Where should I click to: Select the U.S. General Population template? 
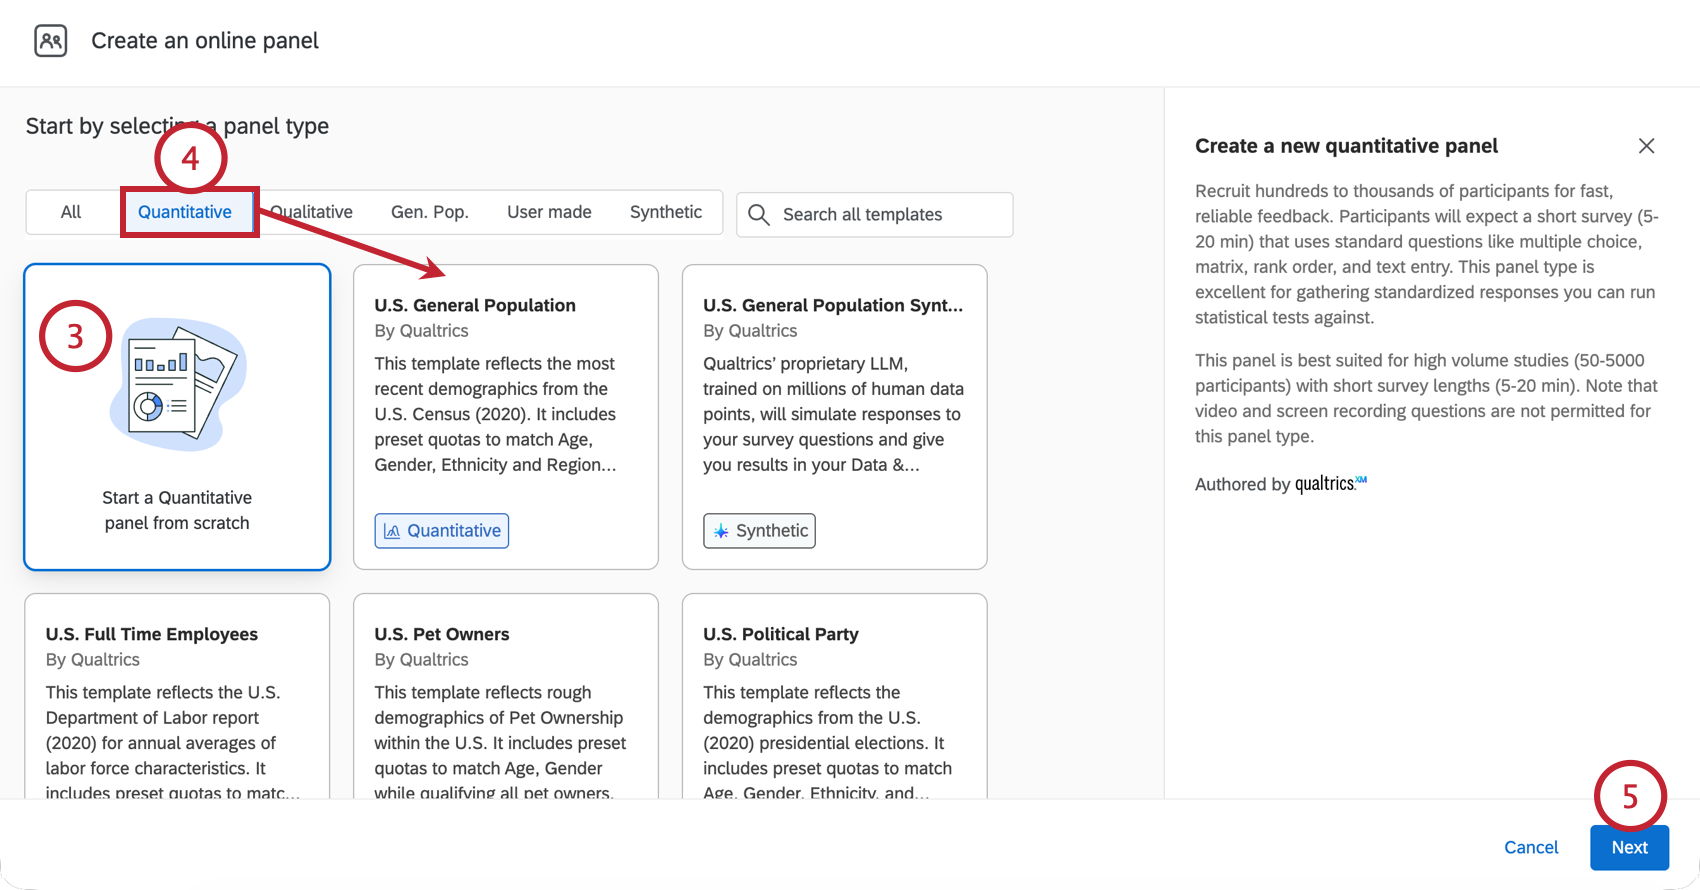(x=506, y=400)
